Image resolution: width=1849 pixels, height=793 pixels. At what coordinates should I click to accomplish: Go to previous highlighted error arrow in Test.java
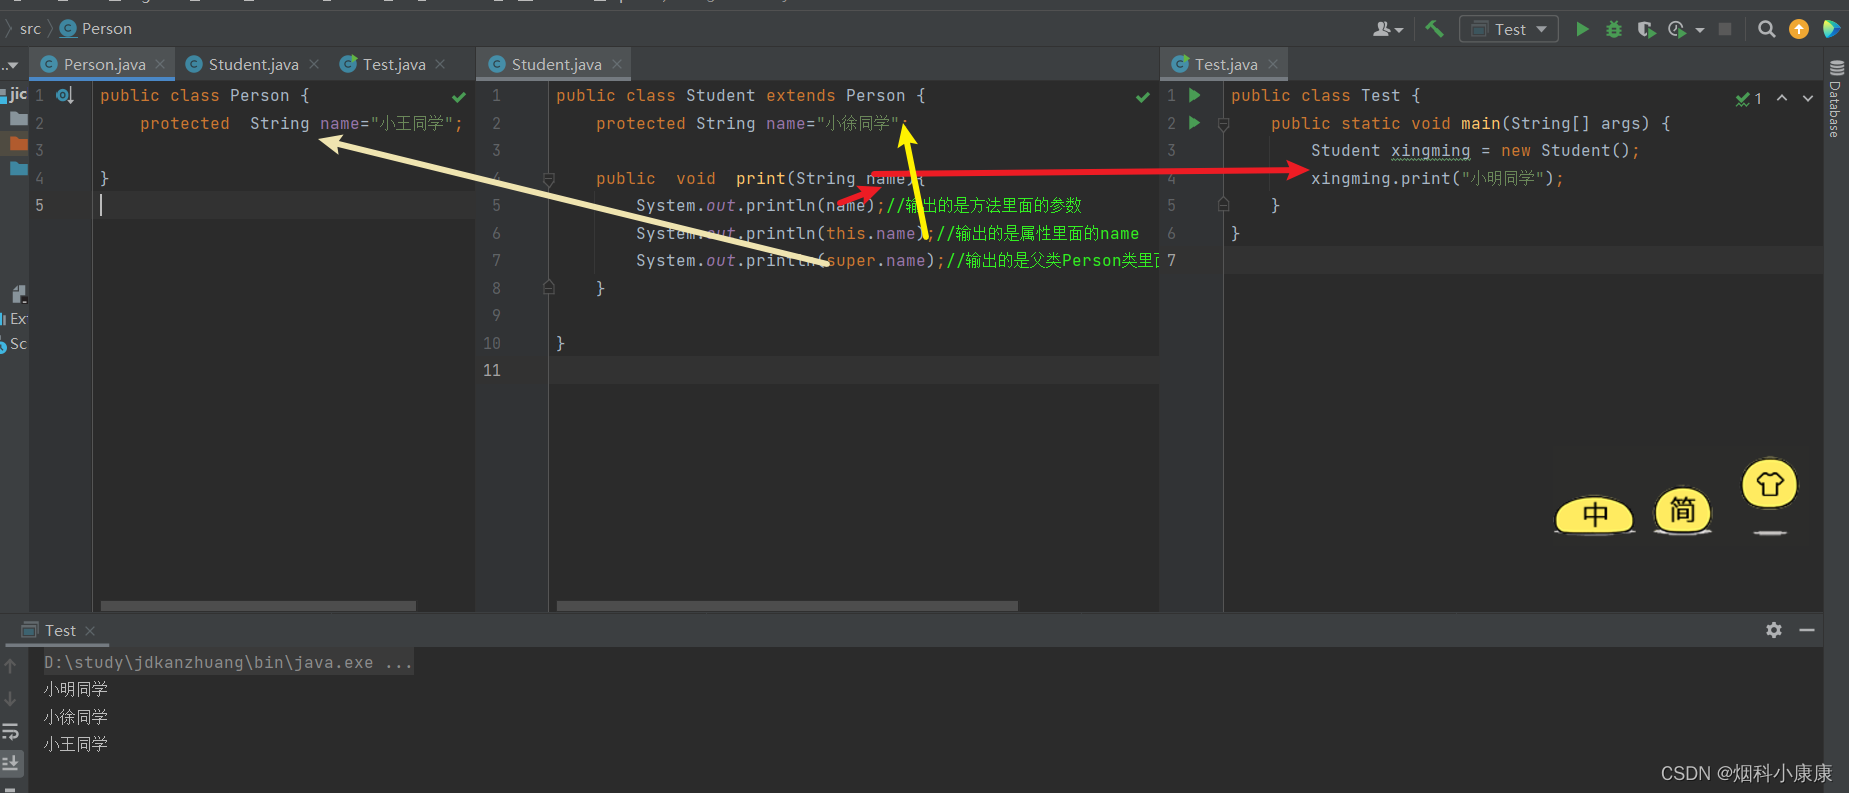click(1782, 98)
